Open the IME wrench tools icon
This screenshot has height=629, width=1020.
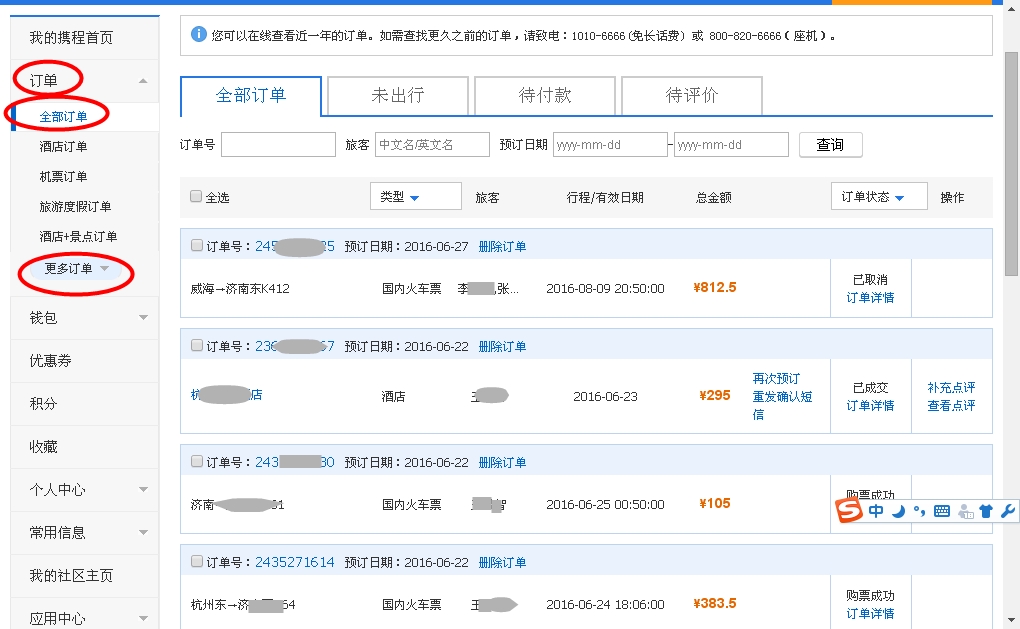coord(1008,511)
